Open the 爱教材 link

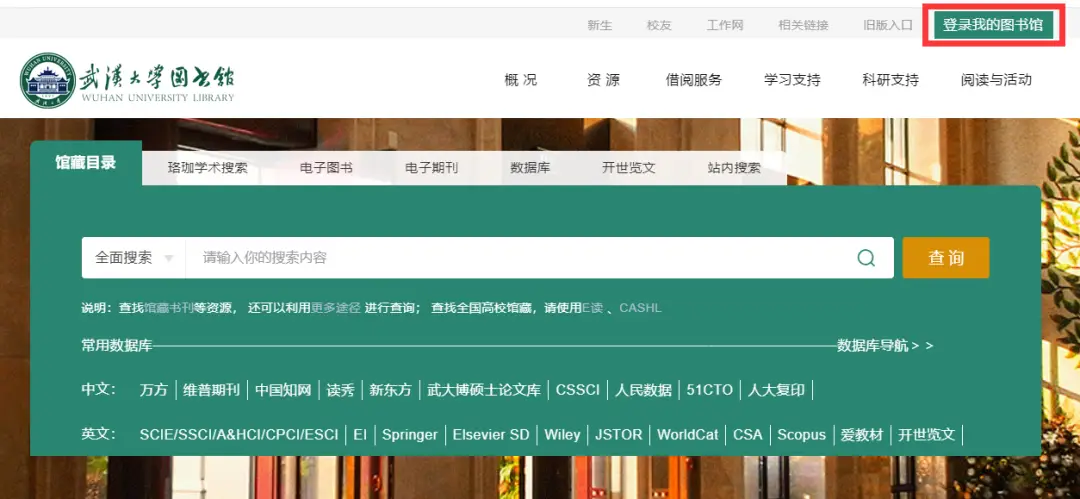pos(862,435)
